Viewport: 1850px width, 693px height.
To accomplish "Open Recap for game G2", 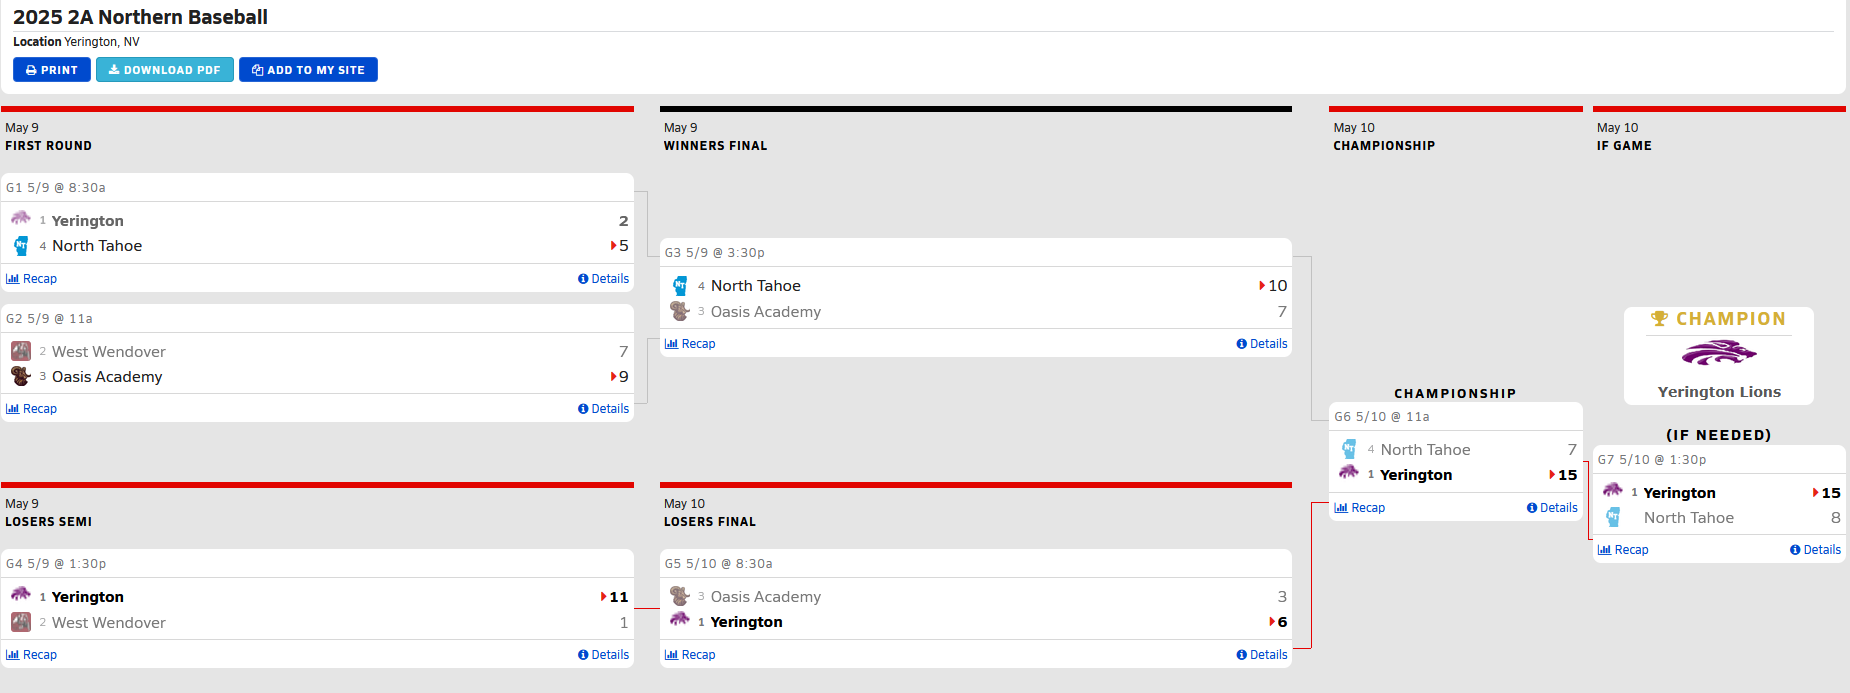I will point(32,409).
